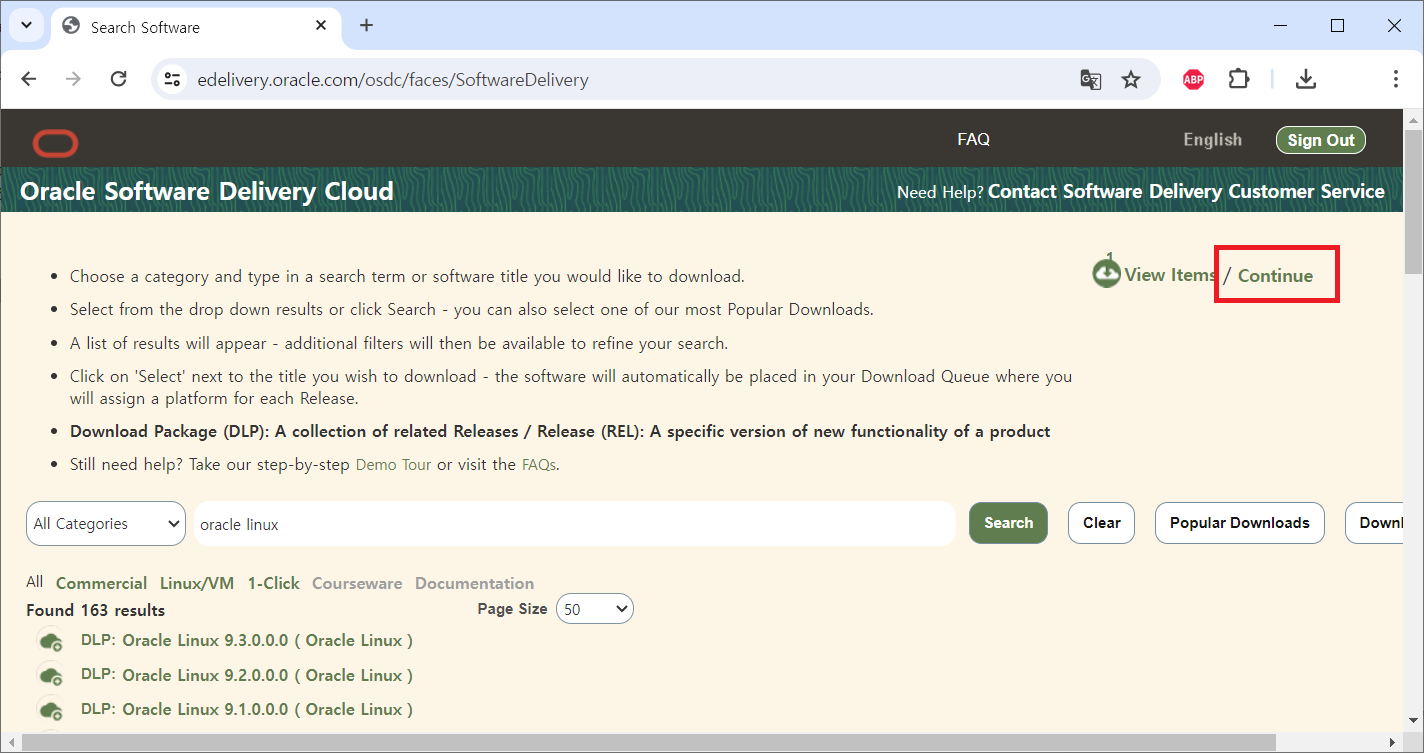This screenshot has height=753, width=1424.
Task: Open the Demo Tour link
Action: coord(393,465)
